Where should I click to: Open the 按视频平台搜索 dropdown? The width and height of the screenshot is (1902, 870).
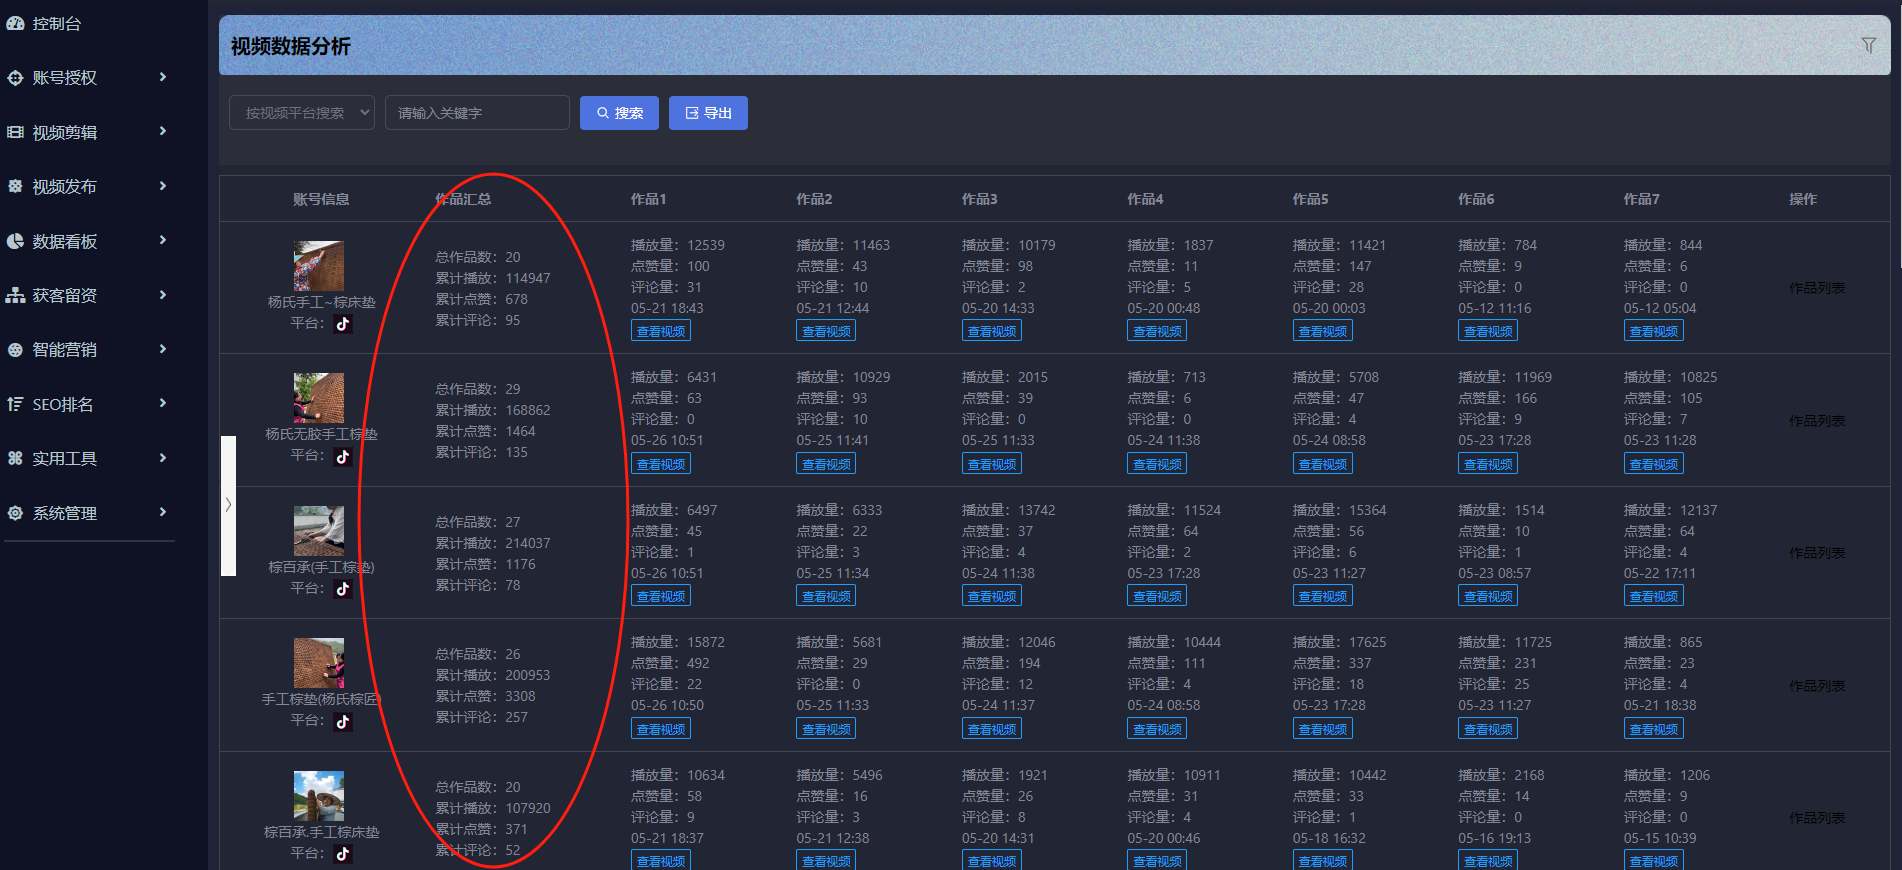(302, 113)
